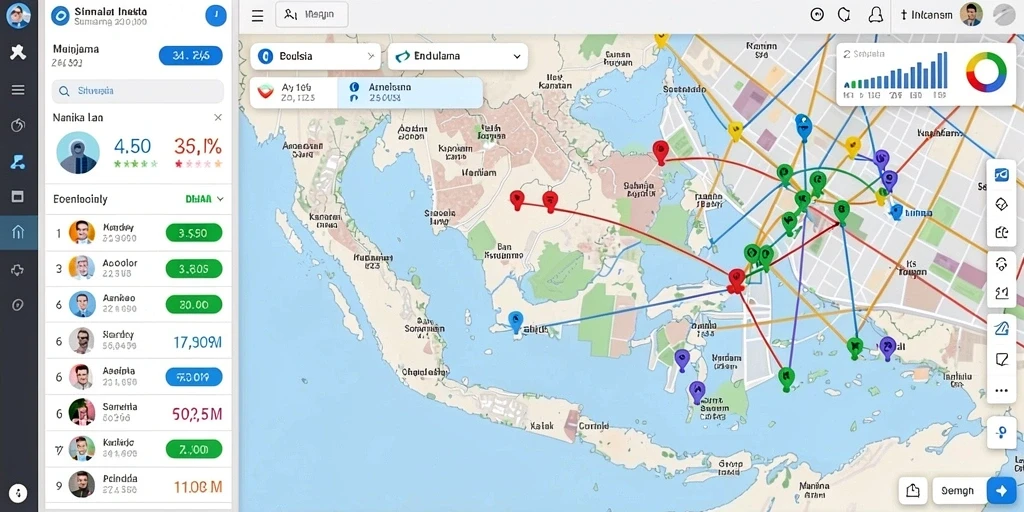The image size is (1024, 512).
Task: Click the plus-cross icon in the dark sidebar
Action: [x=18, y=269]
